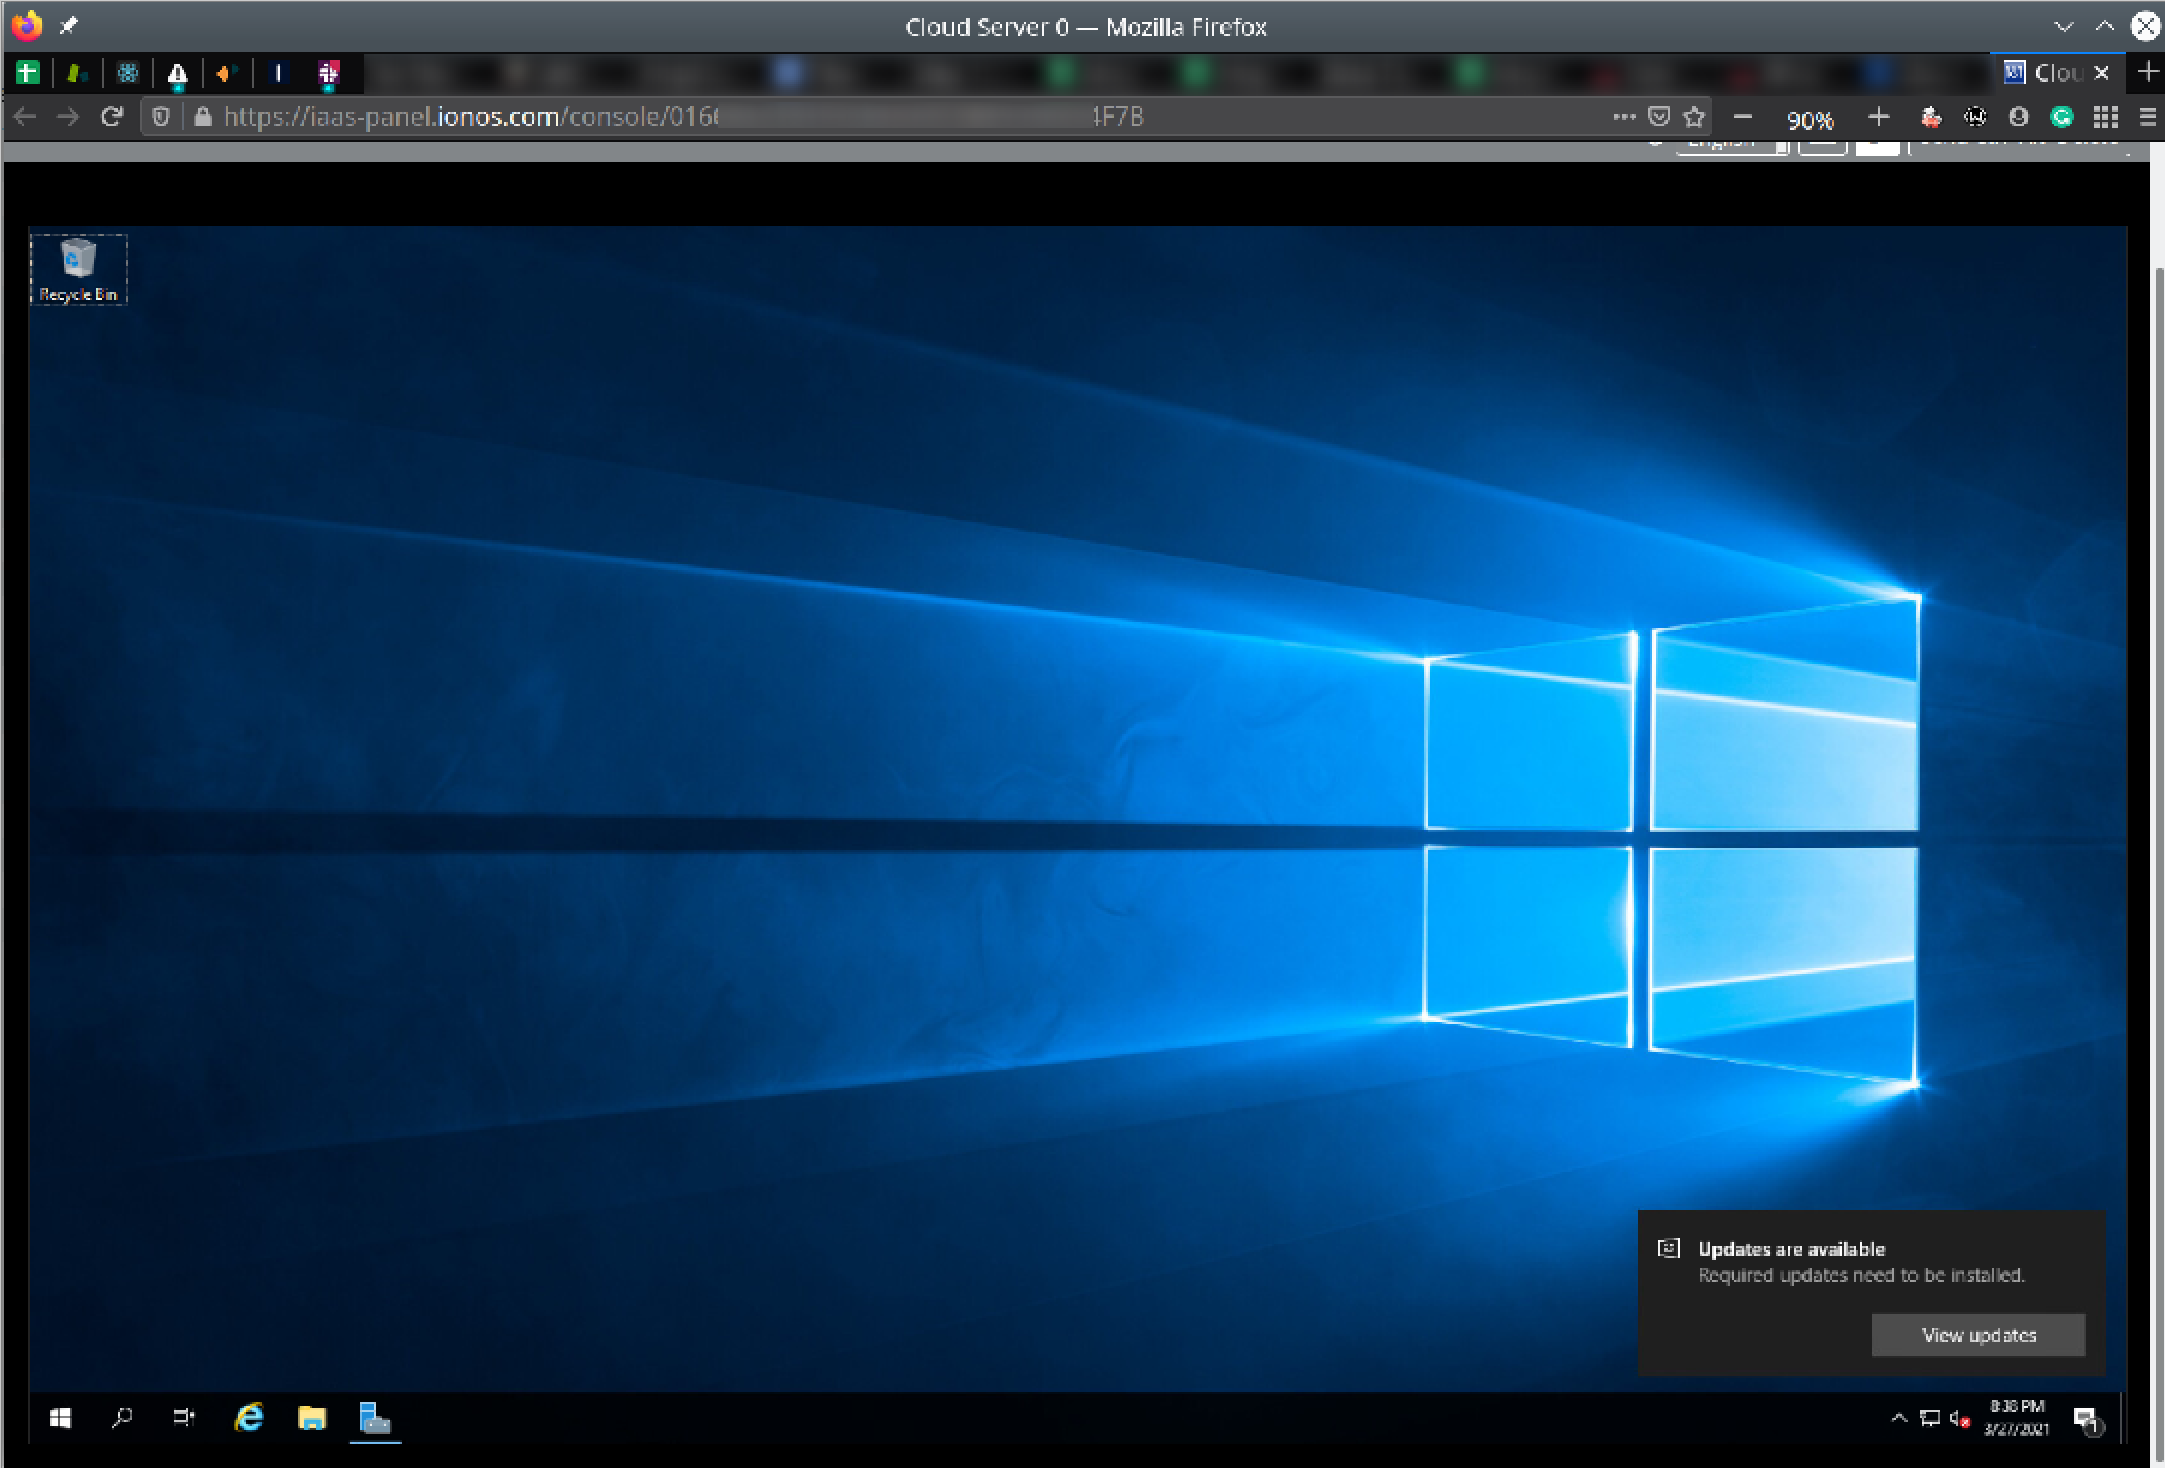Open the Grammarly extension icon
Screen dimensions: 2165x1468
(x=2062, y=117)
